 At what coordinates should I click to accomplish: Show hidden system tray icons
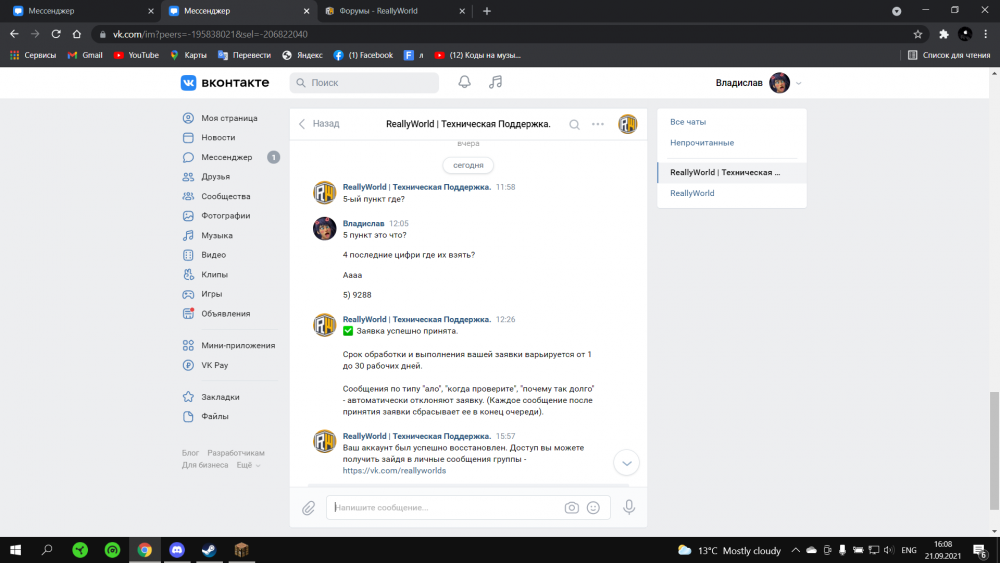point(795,550)
